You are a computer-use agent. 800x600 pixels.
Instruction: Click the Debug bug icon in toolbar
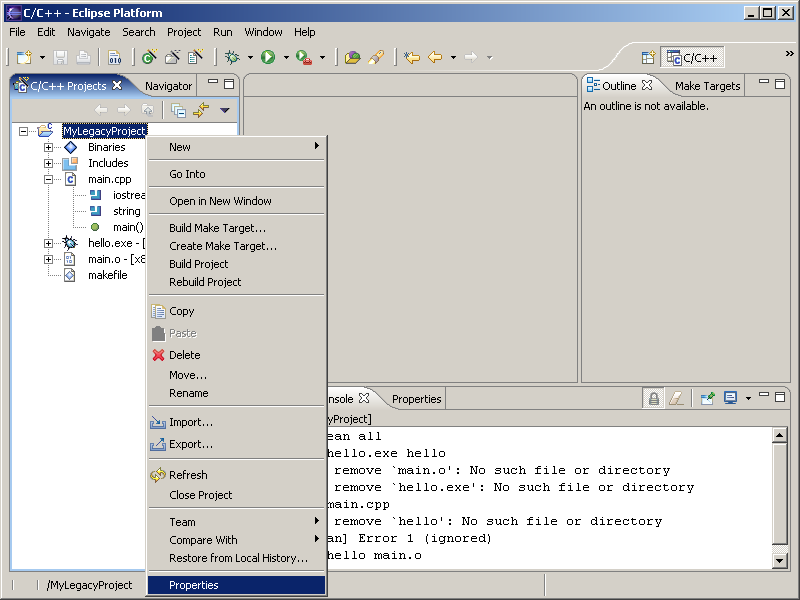232,58
